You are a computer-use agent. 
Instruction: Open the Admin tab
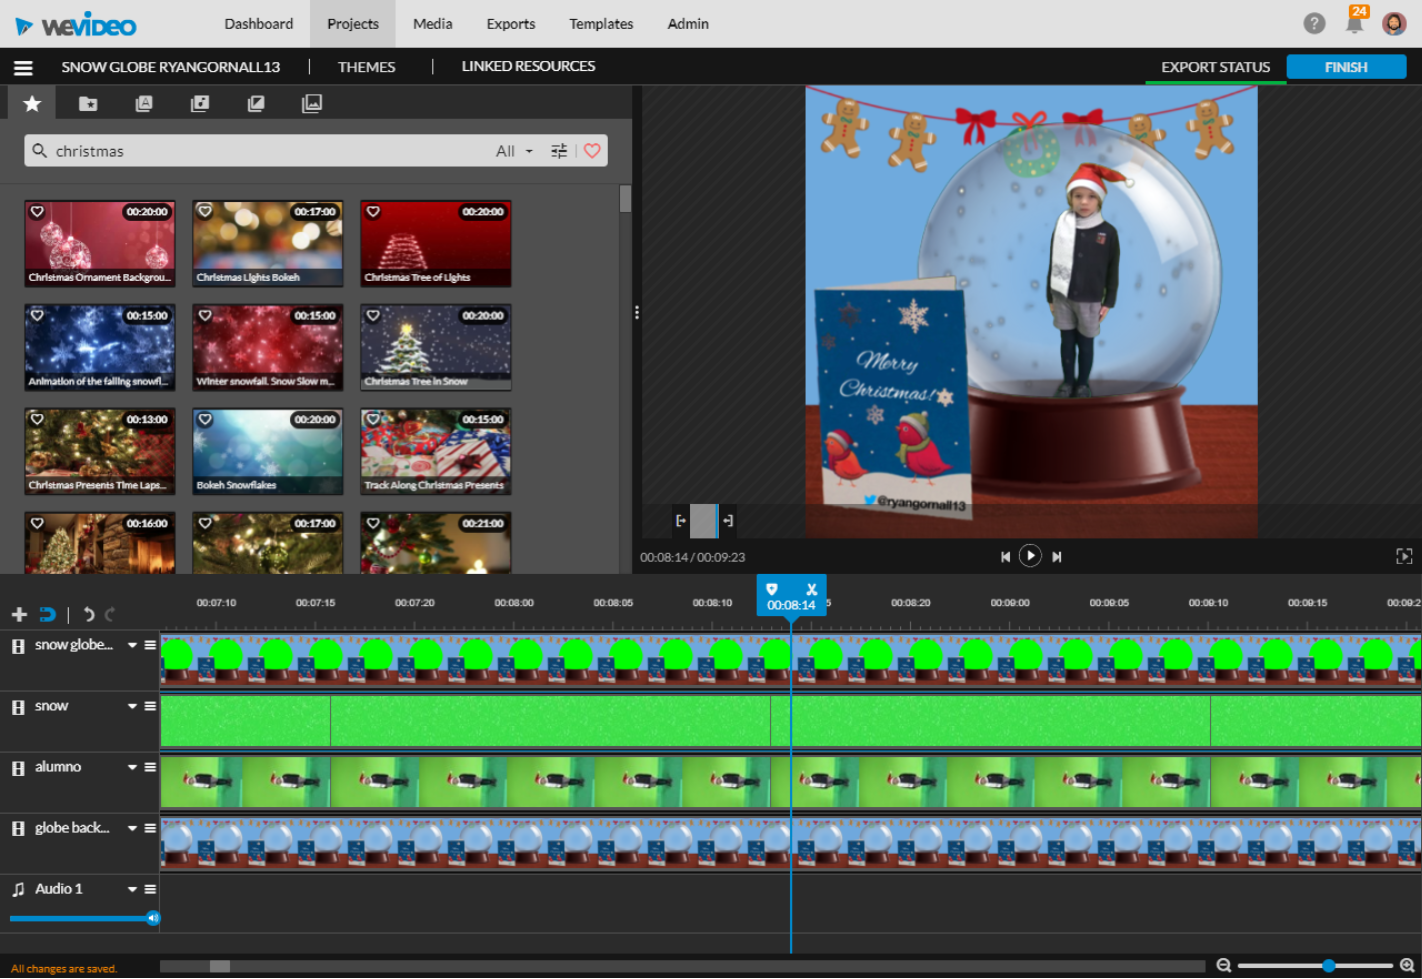click(688, 24)
